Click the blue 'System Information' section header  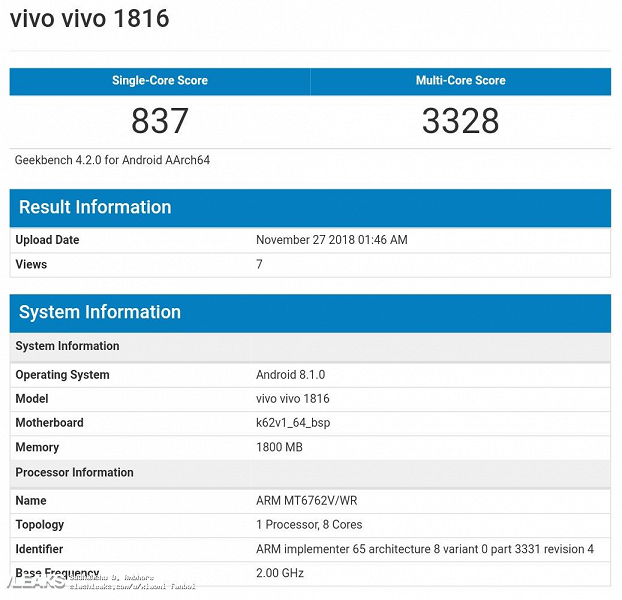(310, 312)
